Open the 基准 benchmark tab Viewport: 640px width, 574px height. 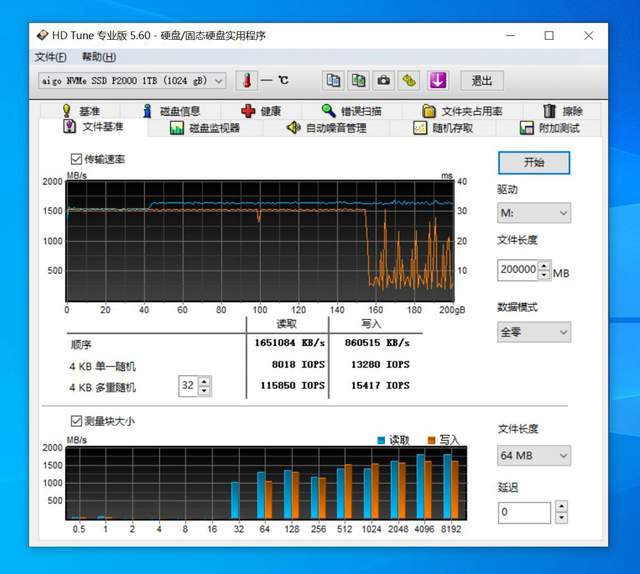81,111
